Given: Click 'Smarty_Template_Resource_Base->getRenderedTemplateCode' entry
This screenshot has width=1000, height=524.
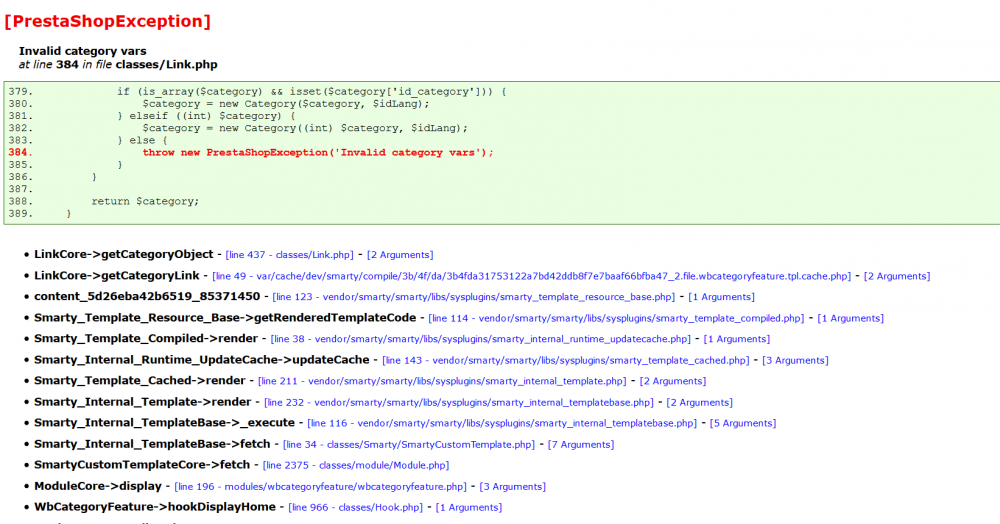Looking at the screenshot, I should [225, 317].
